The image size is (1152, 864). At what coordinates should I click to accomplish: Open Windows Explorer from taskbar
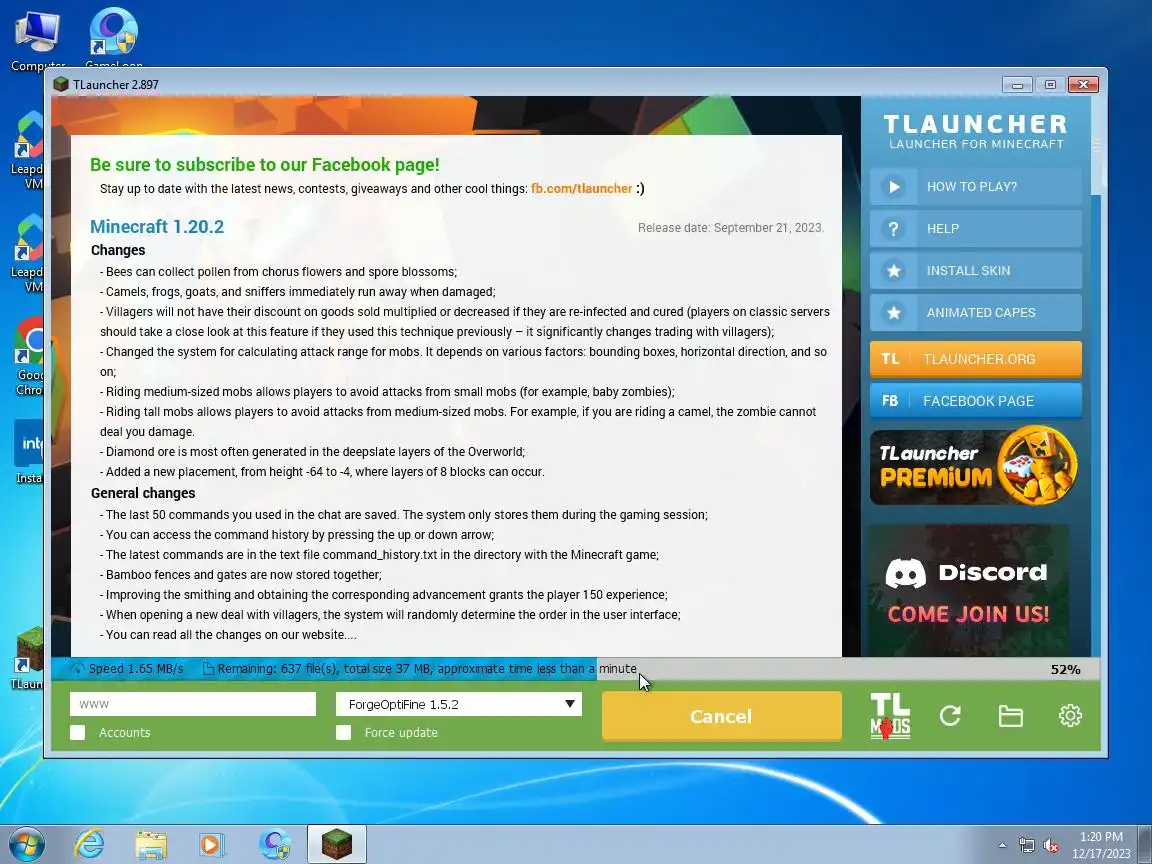pos(151,845)
